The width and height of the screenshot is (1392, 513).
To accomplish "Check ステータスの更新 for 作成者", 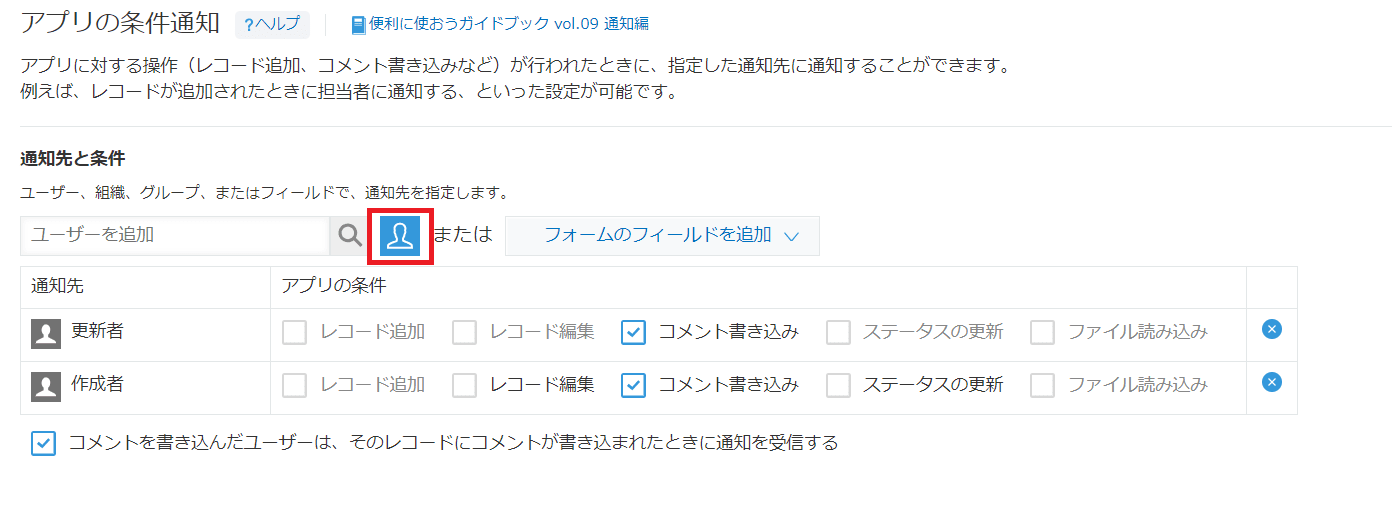I will [x=838, y=385].
